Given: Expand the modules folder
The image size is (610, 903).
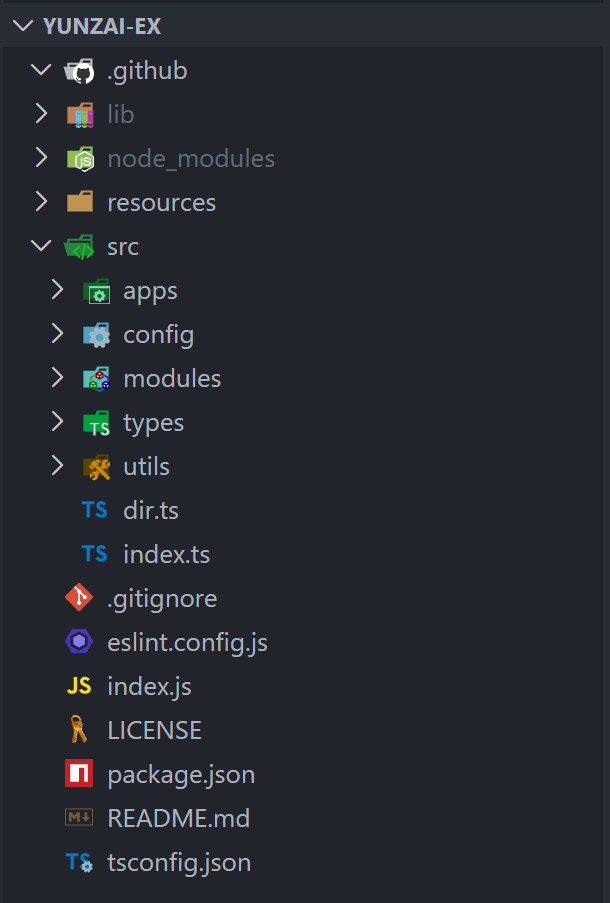Looking at the screenshot, I should [x=57, y=378].
